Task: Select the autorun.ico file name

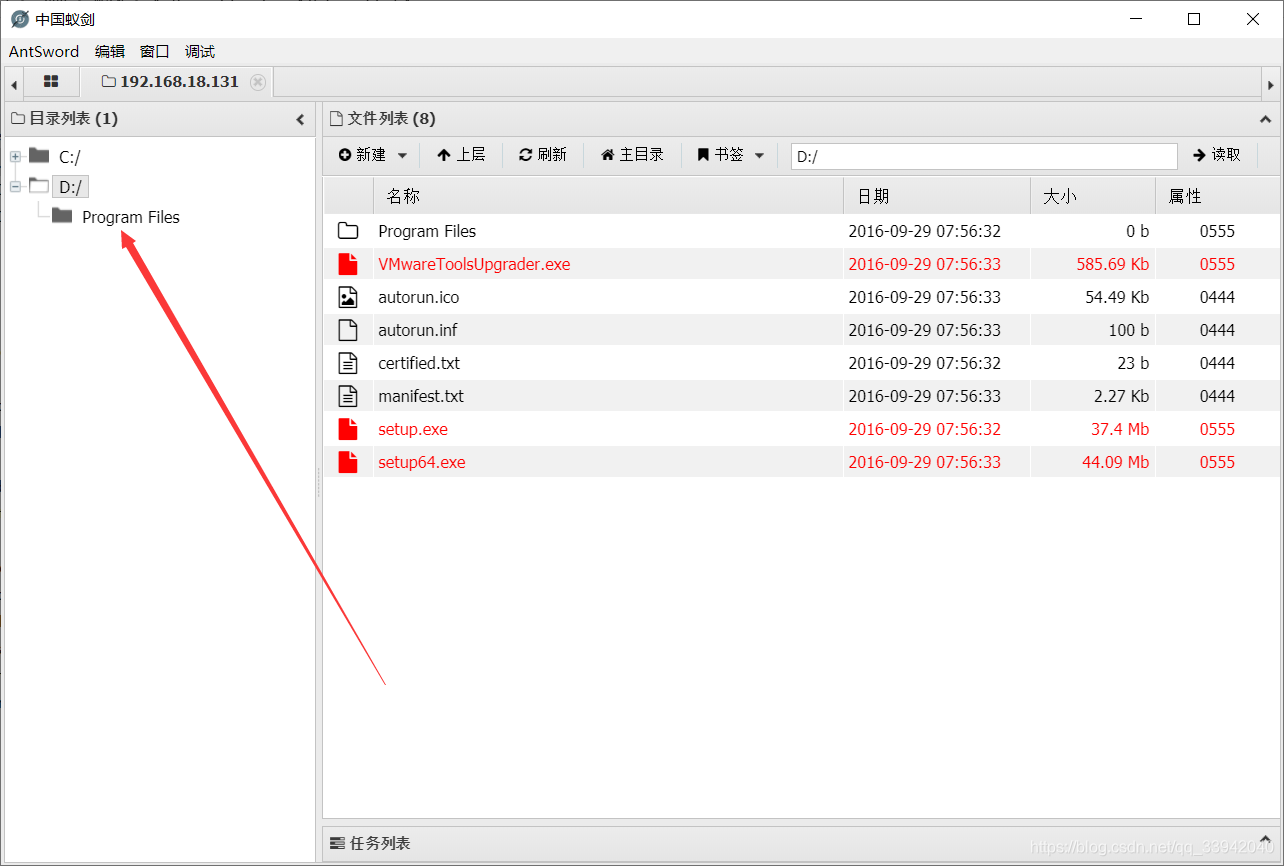Action: [x=418, y=297]
